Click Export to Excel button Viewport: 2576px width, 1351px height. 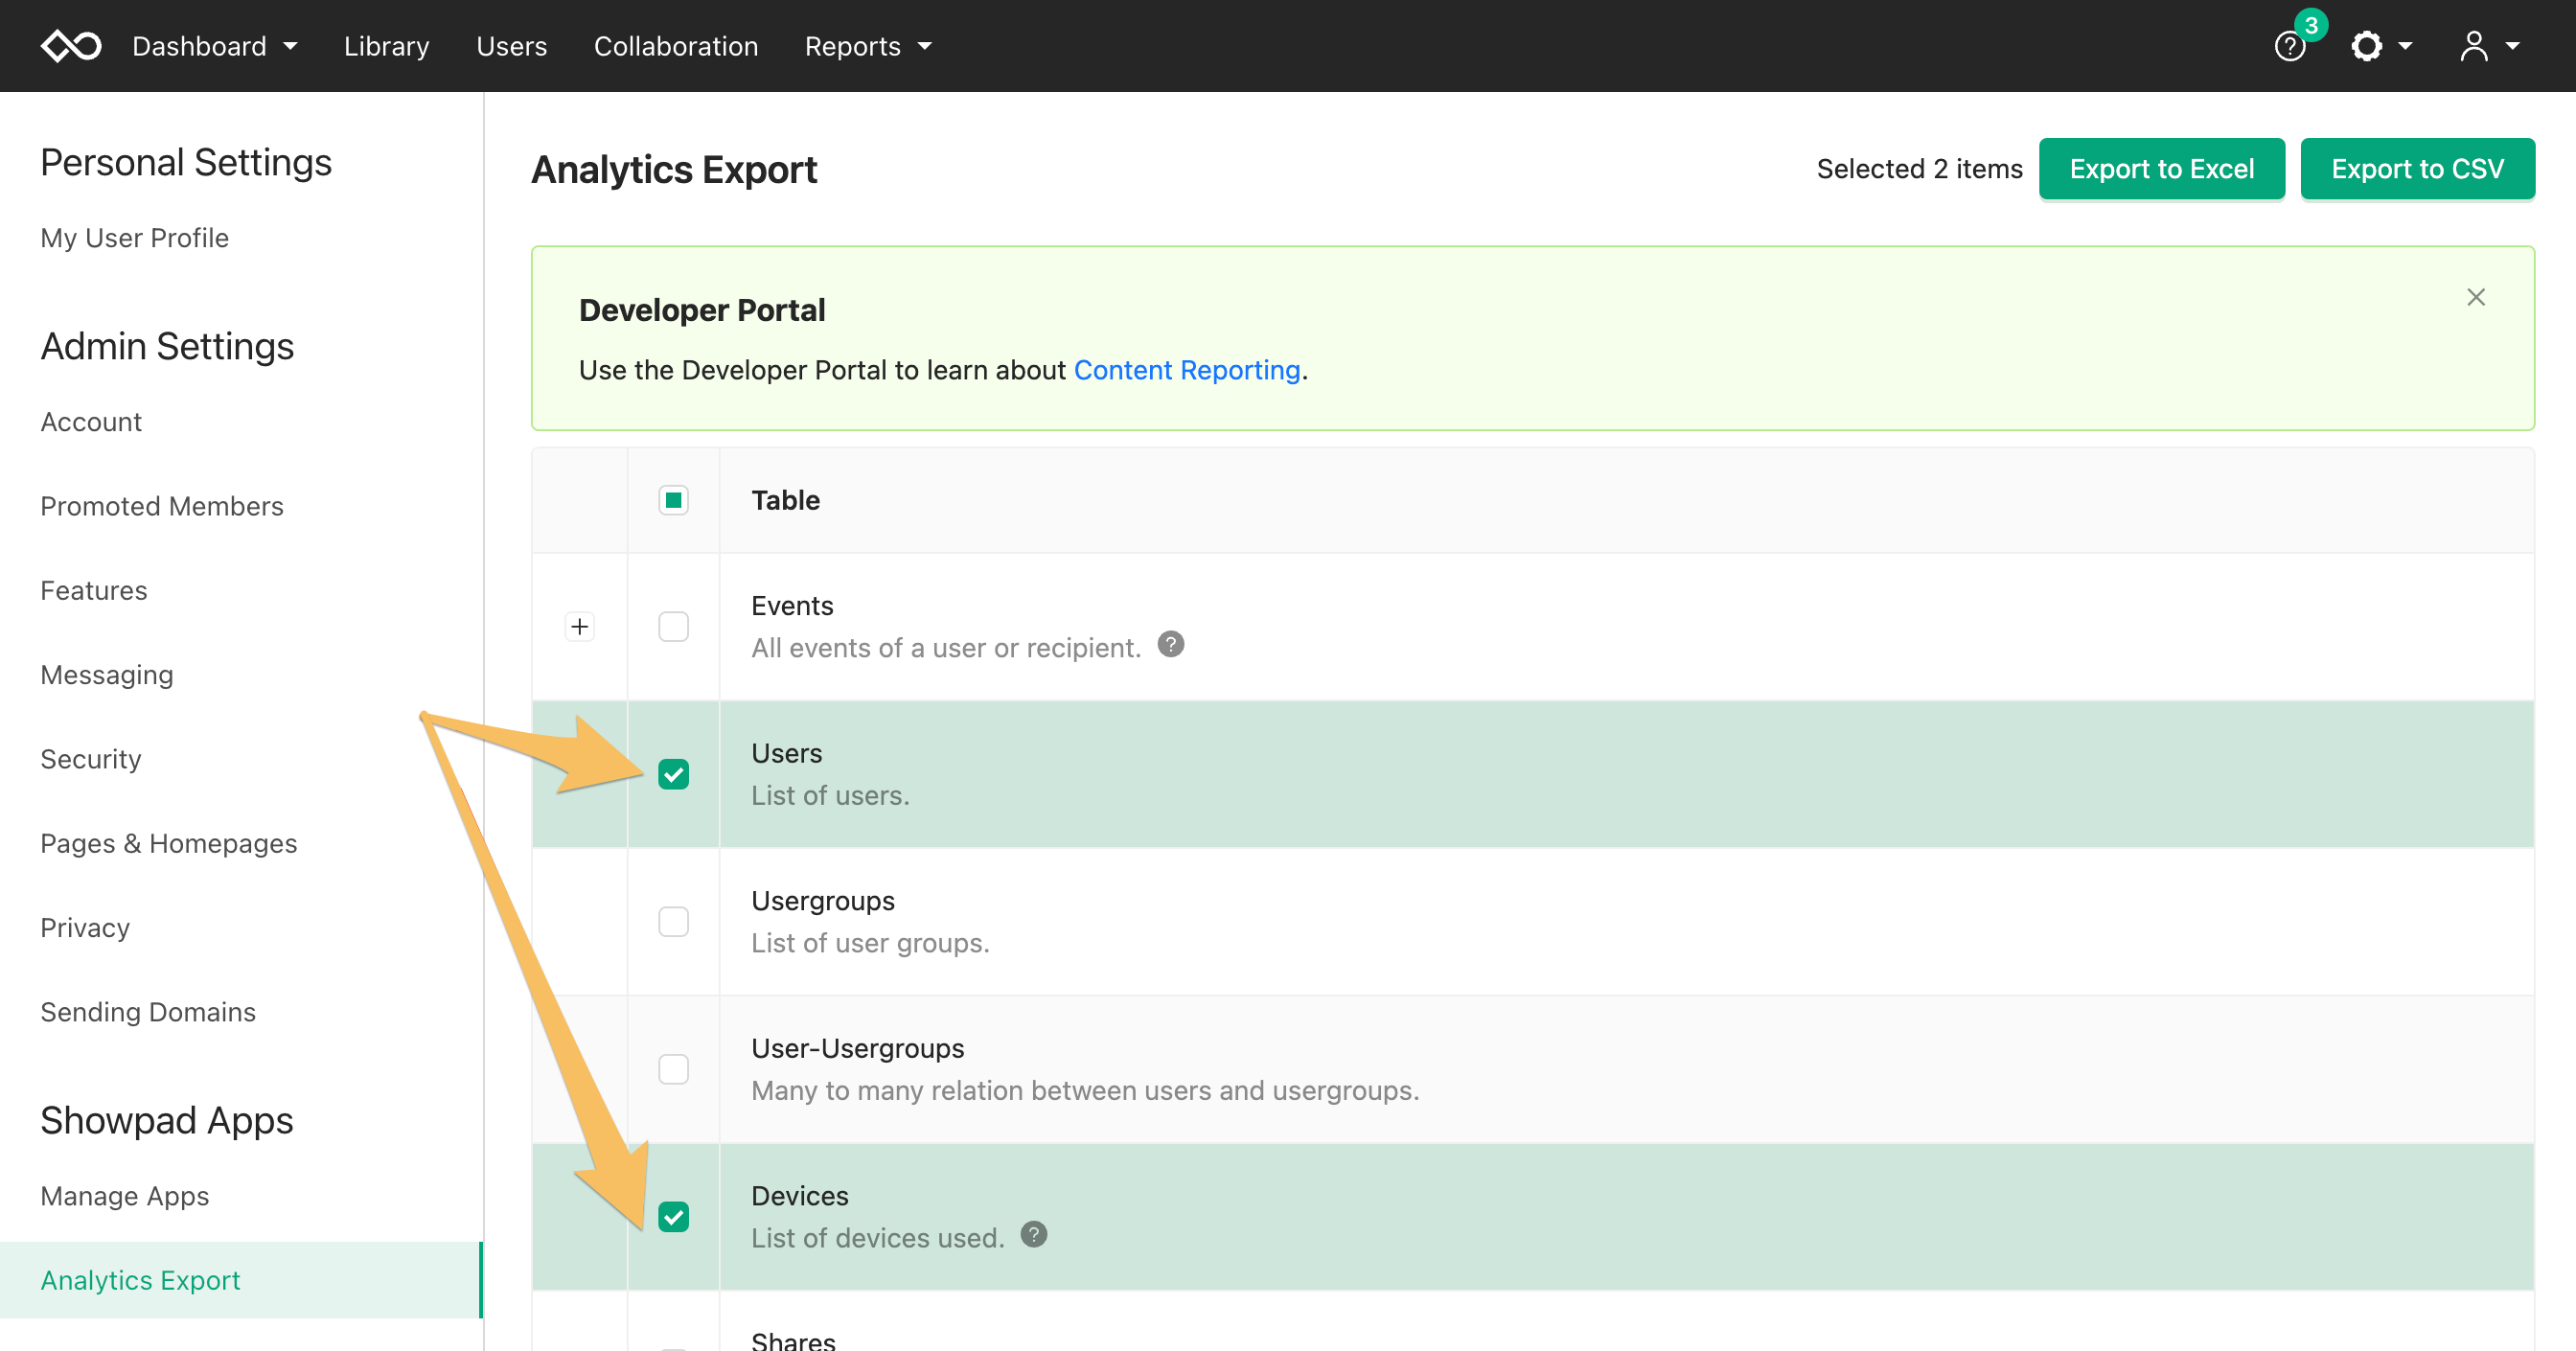coord(2161,169)
